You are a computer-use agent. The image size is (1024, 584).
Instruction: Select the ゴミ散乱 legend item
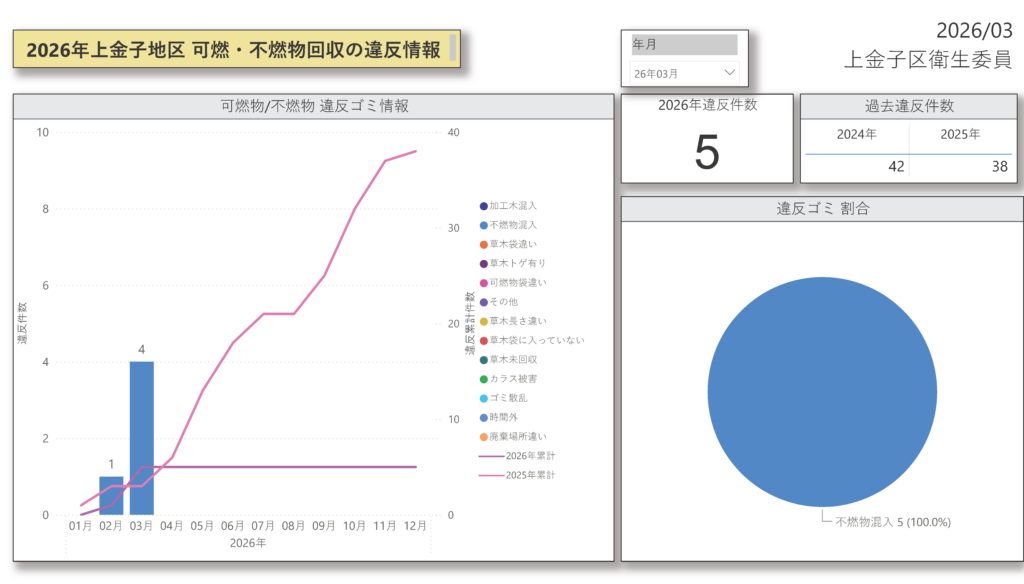510,398
